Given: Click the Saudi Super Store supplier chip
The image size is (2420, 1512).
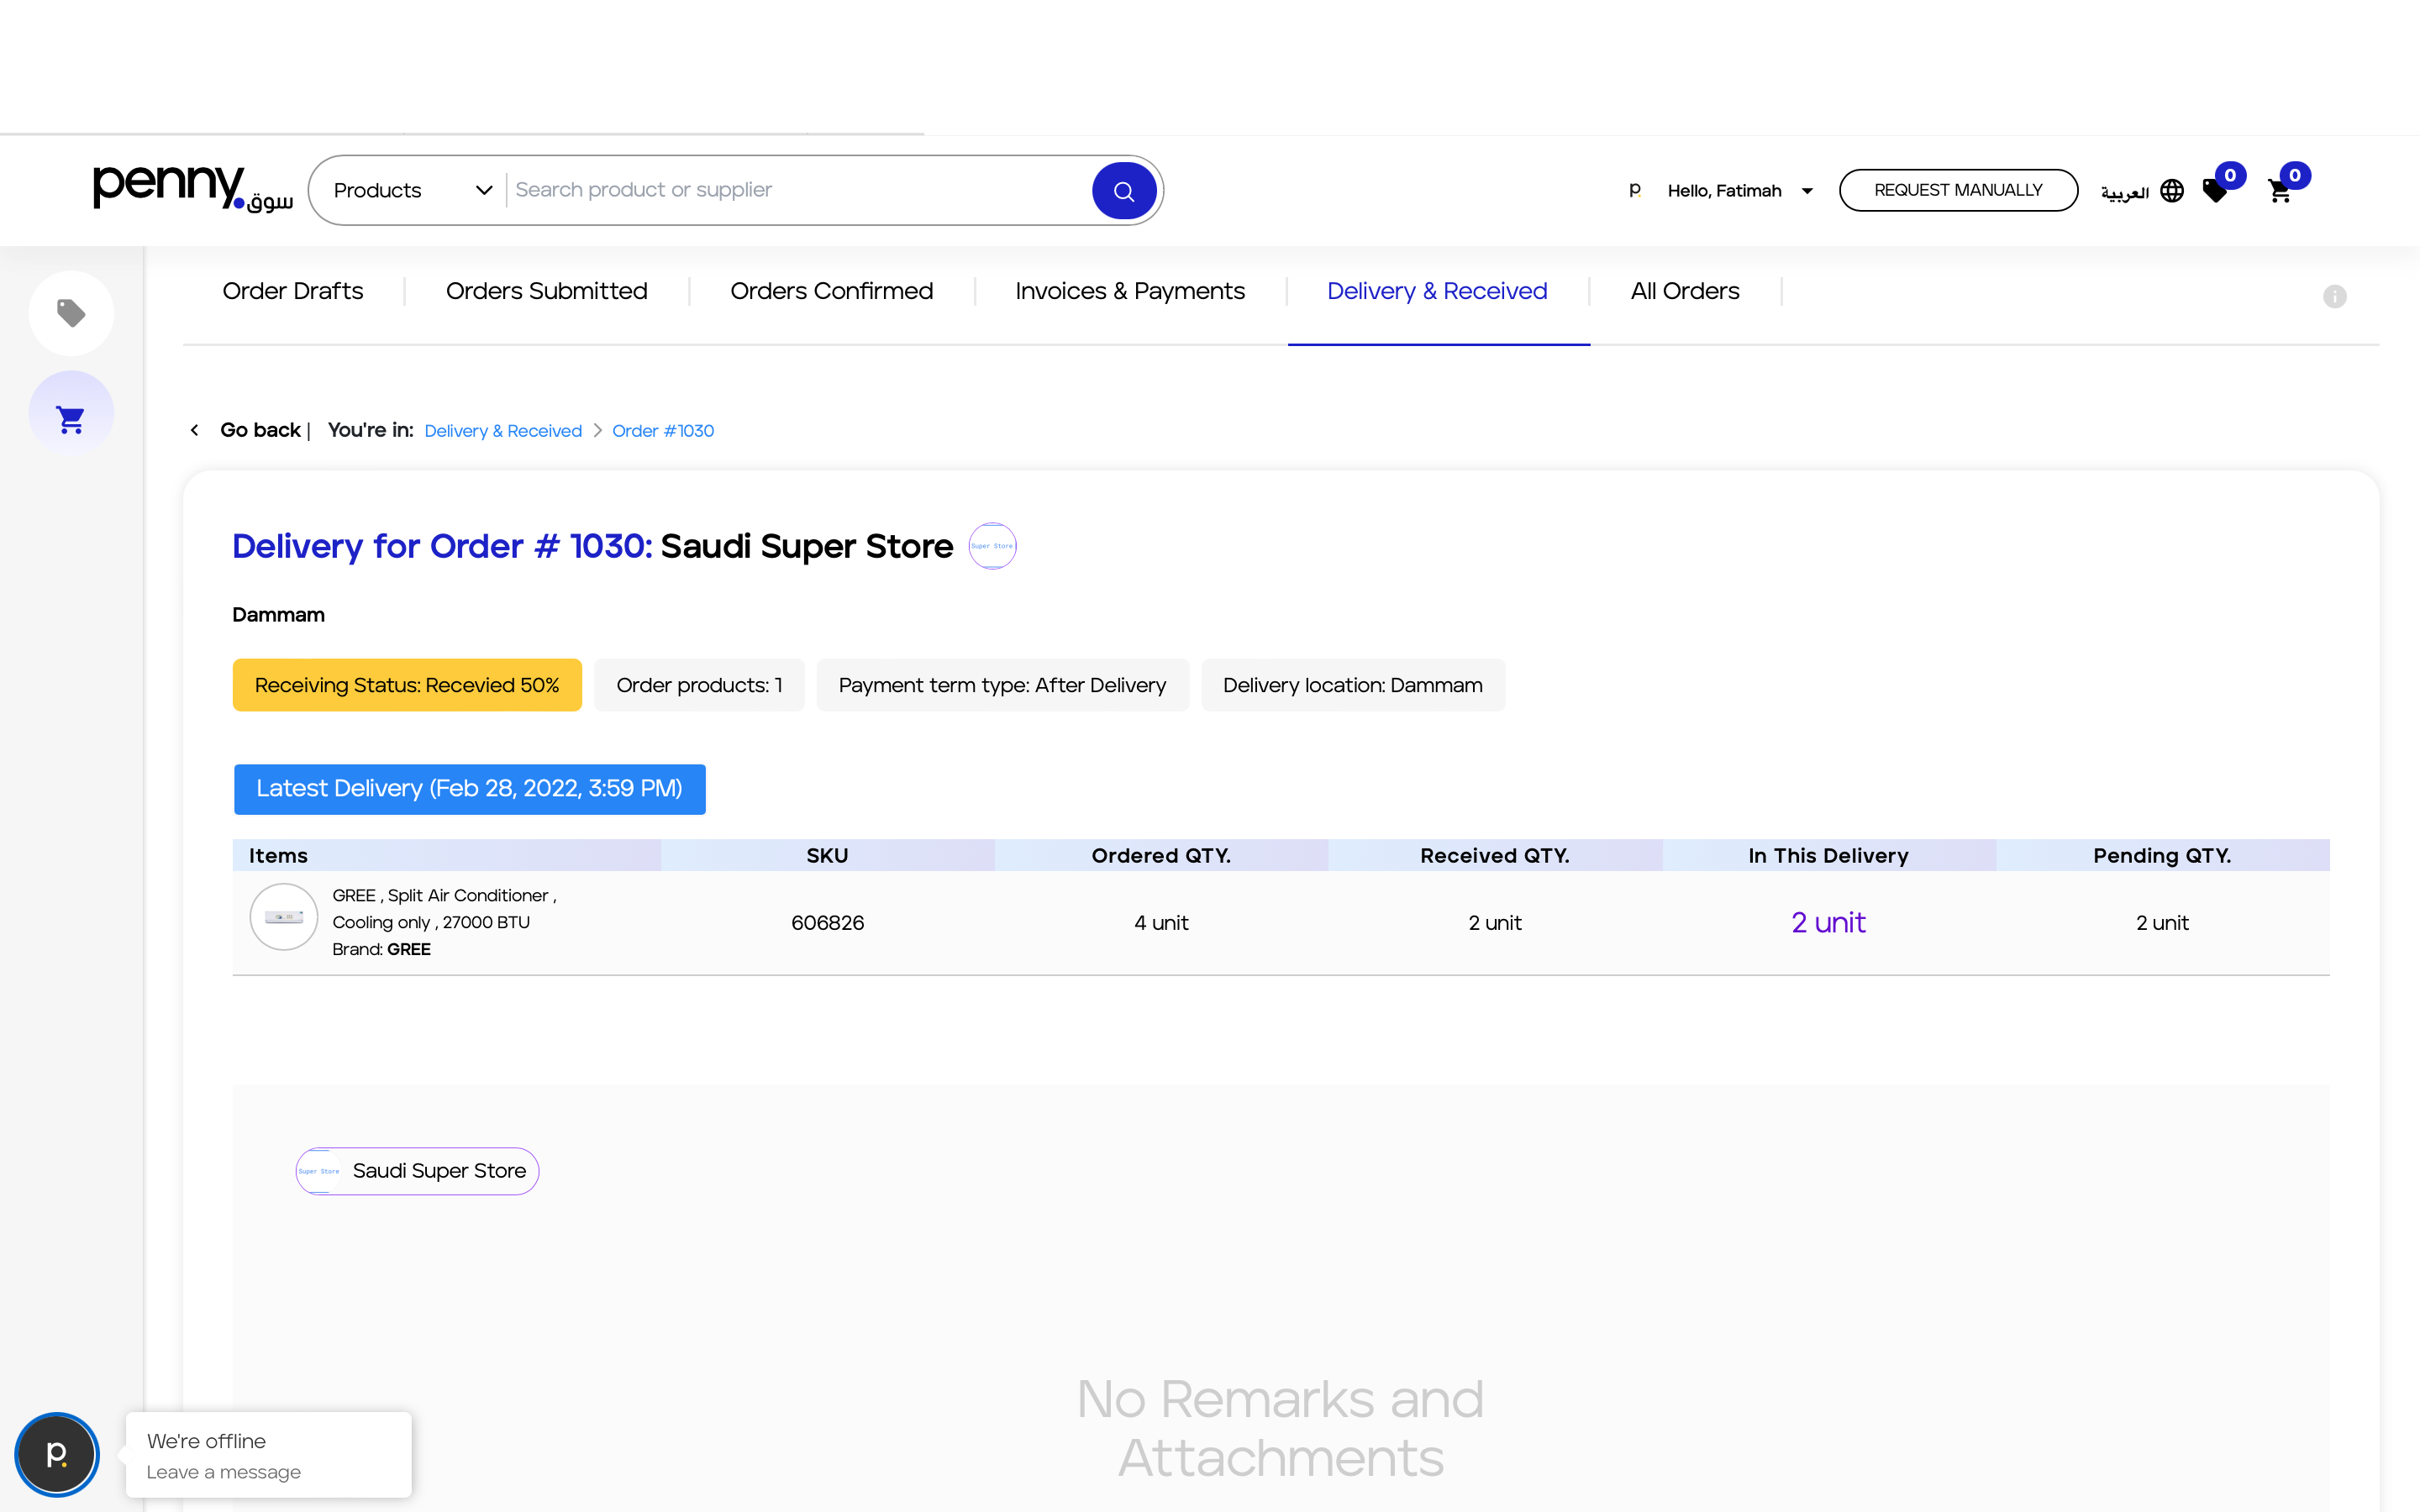Looking at the screenshot, I should tap(417, 1171).
